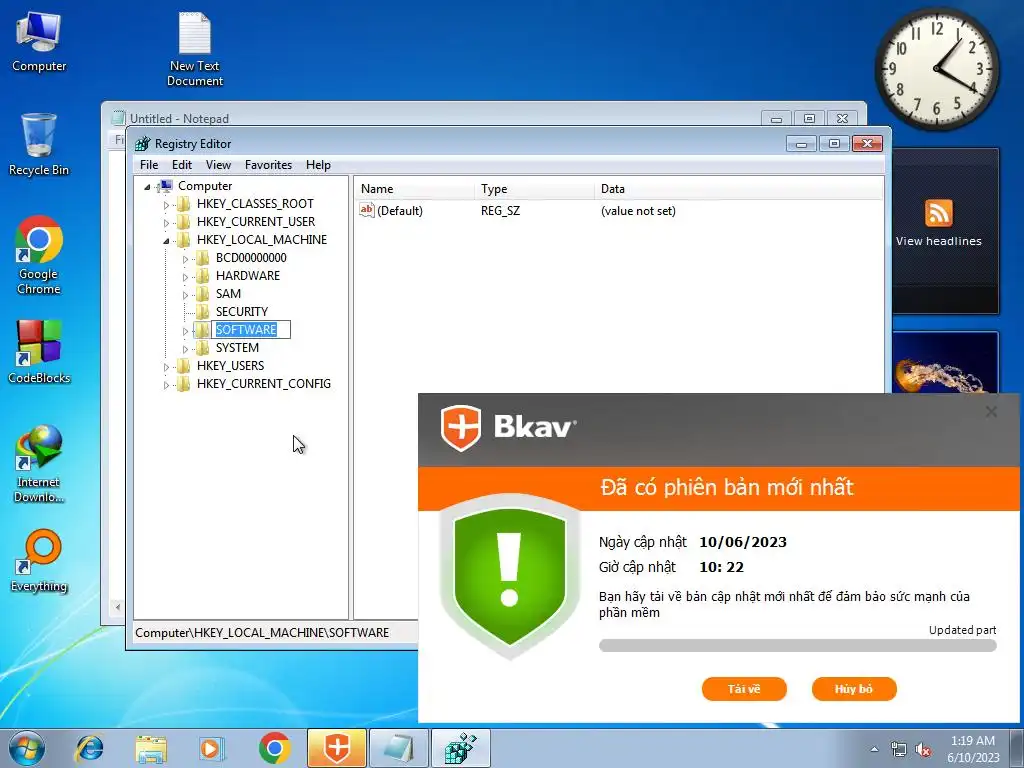The width and height of the screenshot is (1024, 768).
Task: Expand HKEY_USERS node
Action: pos(166,366)
